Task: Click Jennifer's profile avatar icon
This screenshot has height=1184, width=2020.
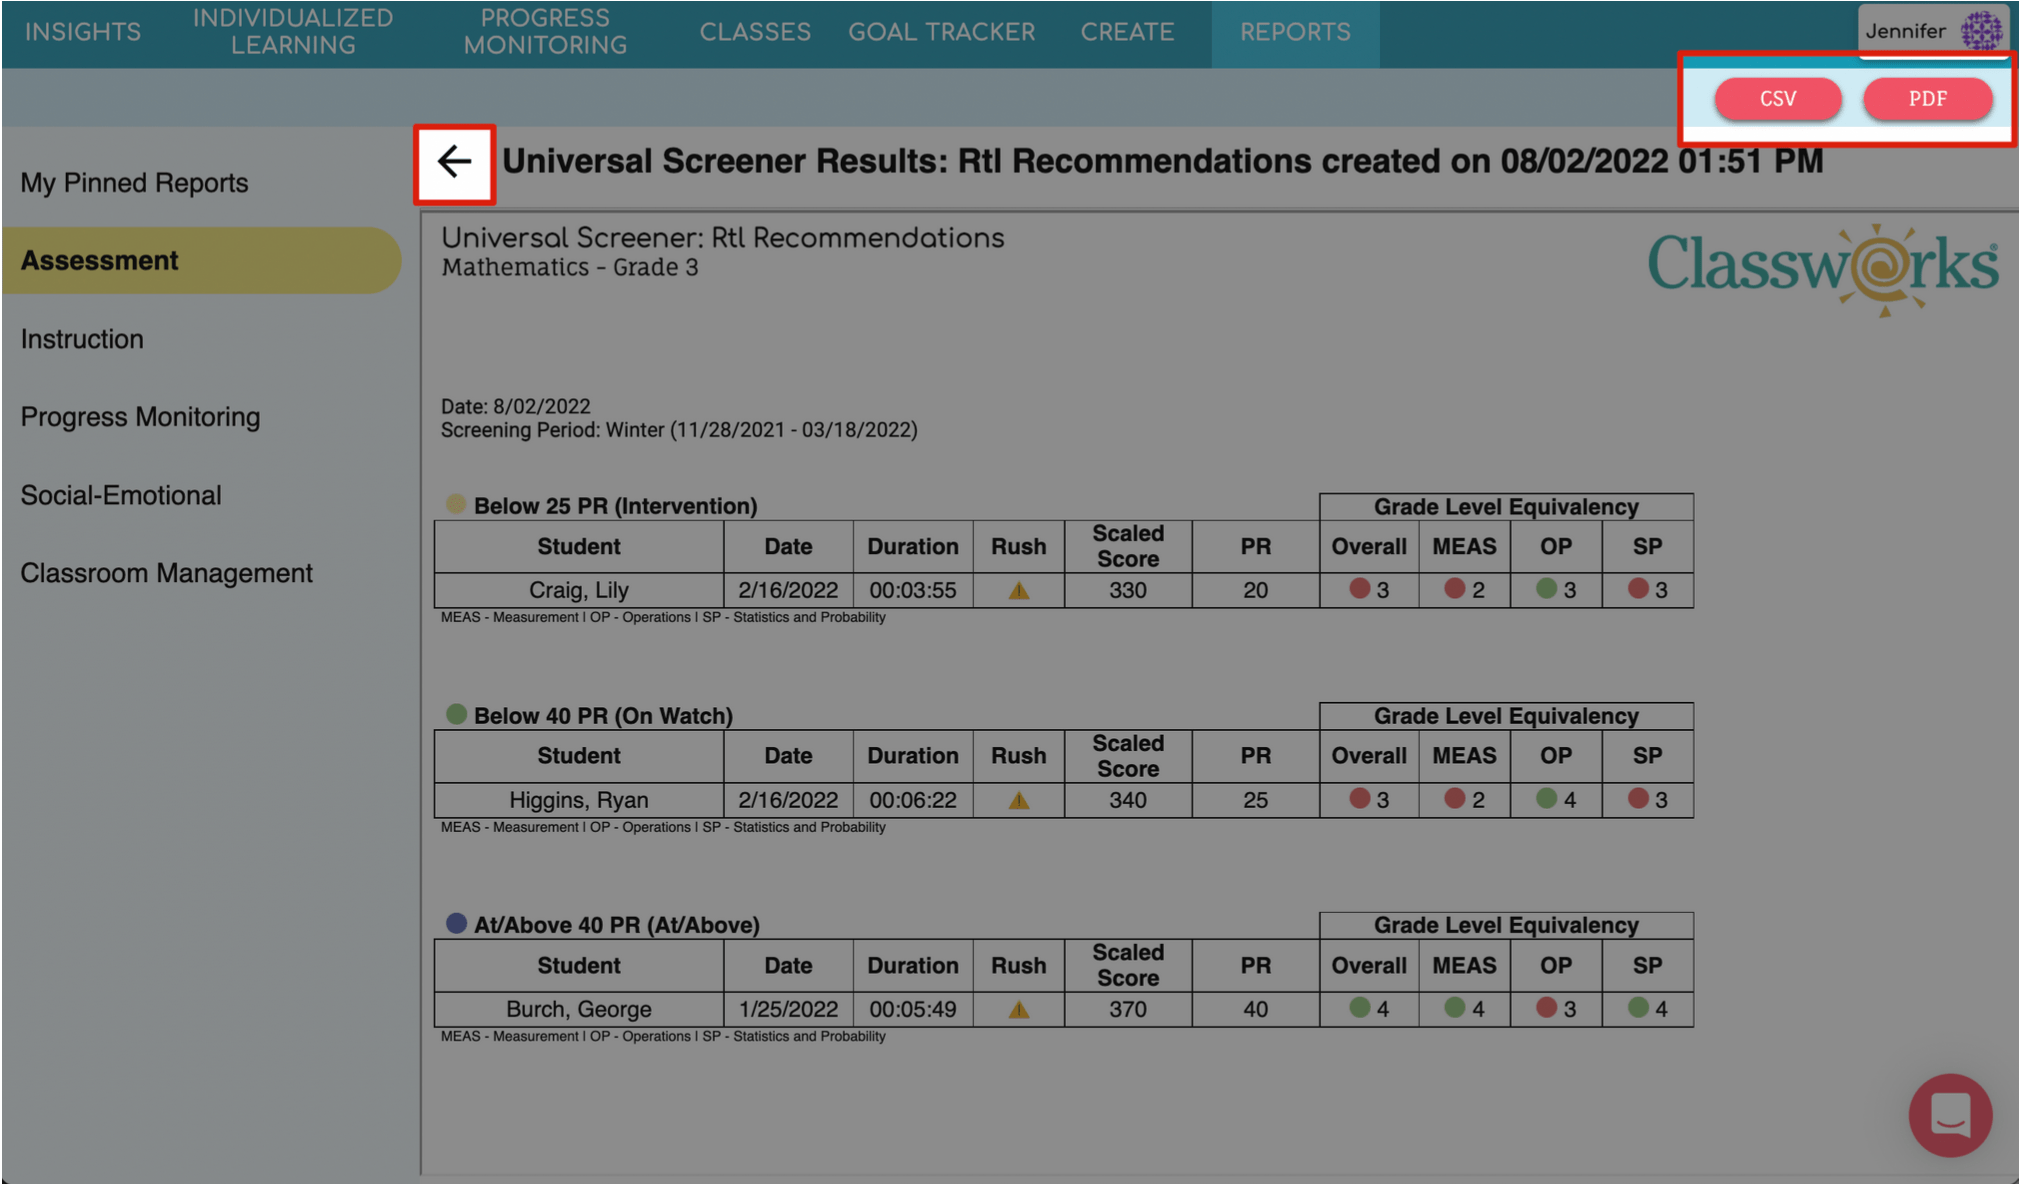Action: [x=1983, y=29]
